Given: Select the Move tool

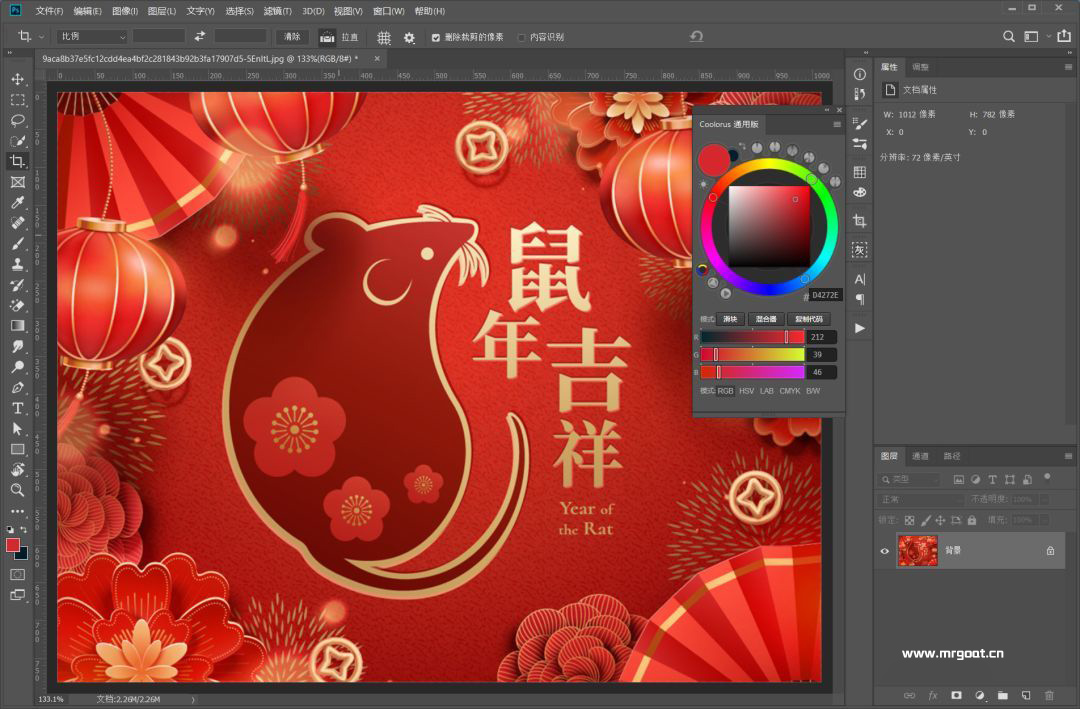Looking at the screenshot, I should (x=17, y=79).
